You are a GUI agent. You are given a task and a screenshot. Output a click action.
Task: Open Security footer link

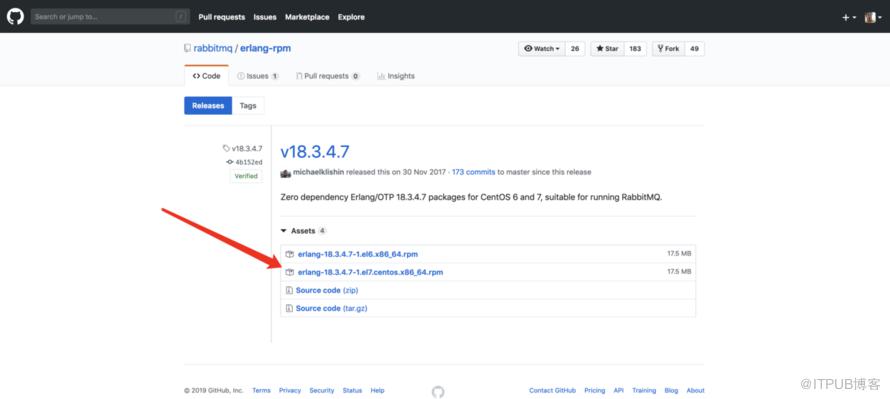tap(322, 390)
